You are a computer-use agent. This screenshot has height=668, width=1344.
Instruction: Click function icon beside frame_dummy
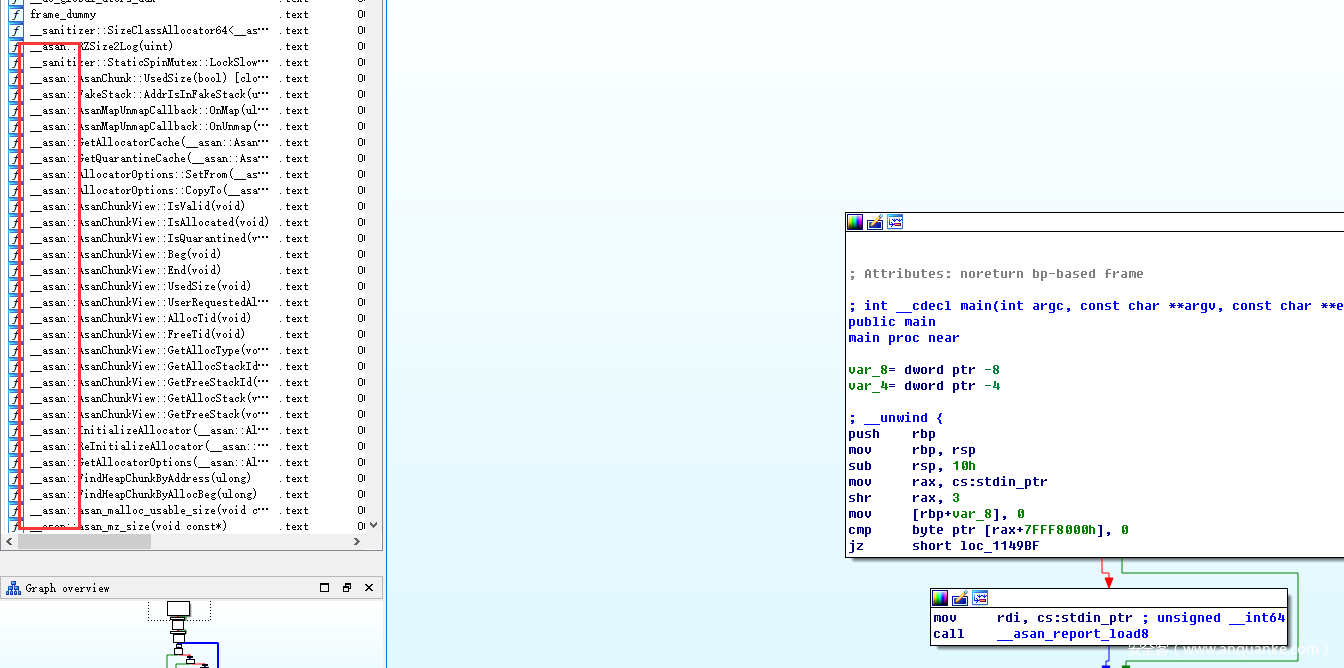(x=16, y=15)
